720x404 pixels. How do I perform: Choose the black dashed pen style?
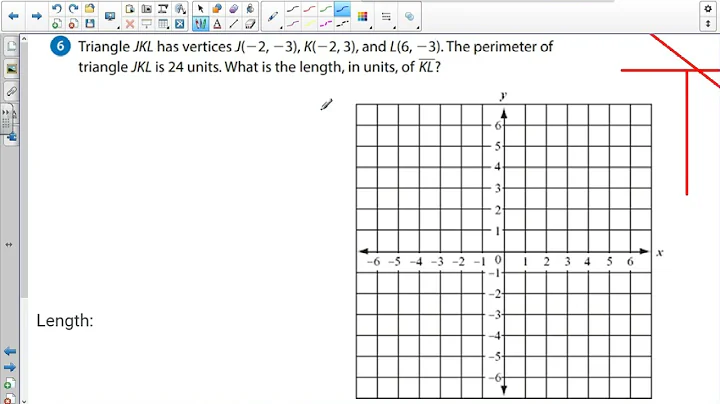pyautogui.click(x=343, y=23)
